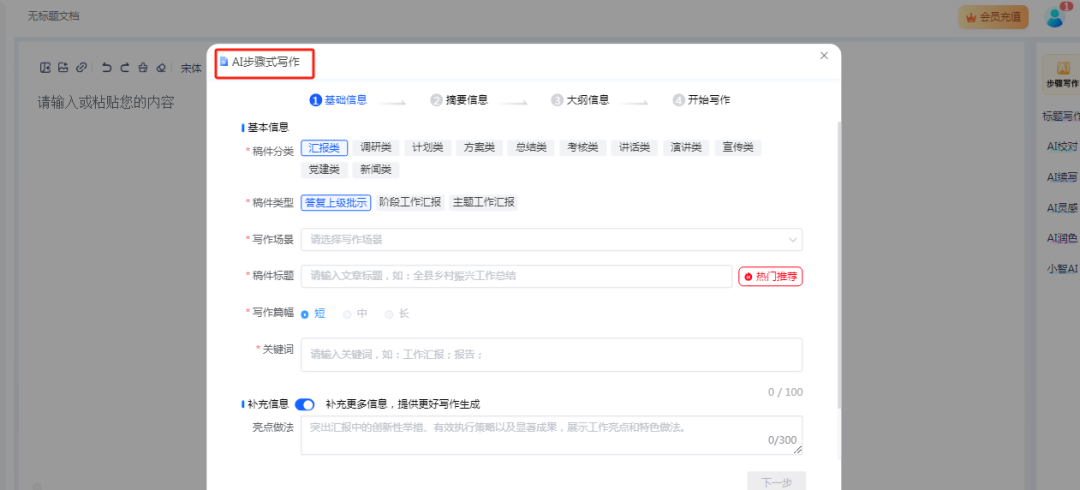Click the eraser clear-format icon
Image resolution: width=1080 pixels, height=490 pixels.
160,68
